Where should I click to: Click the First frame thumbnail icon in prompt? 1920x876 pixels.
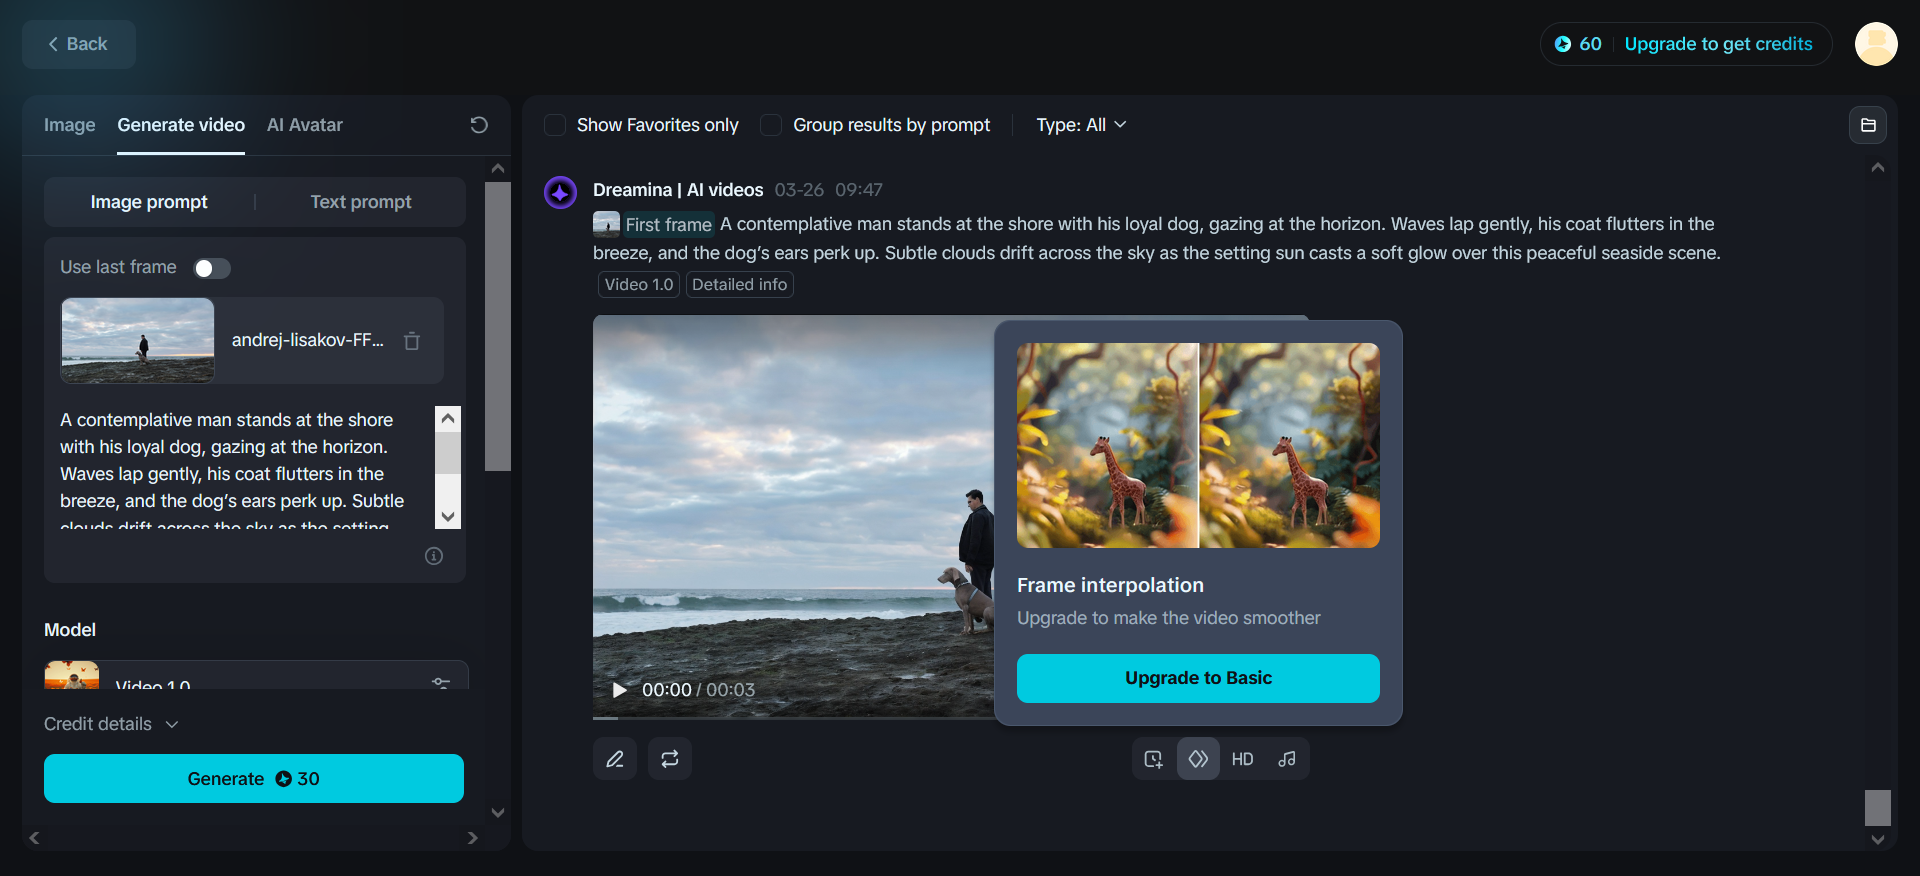pos(606,223)
